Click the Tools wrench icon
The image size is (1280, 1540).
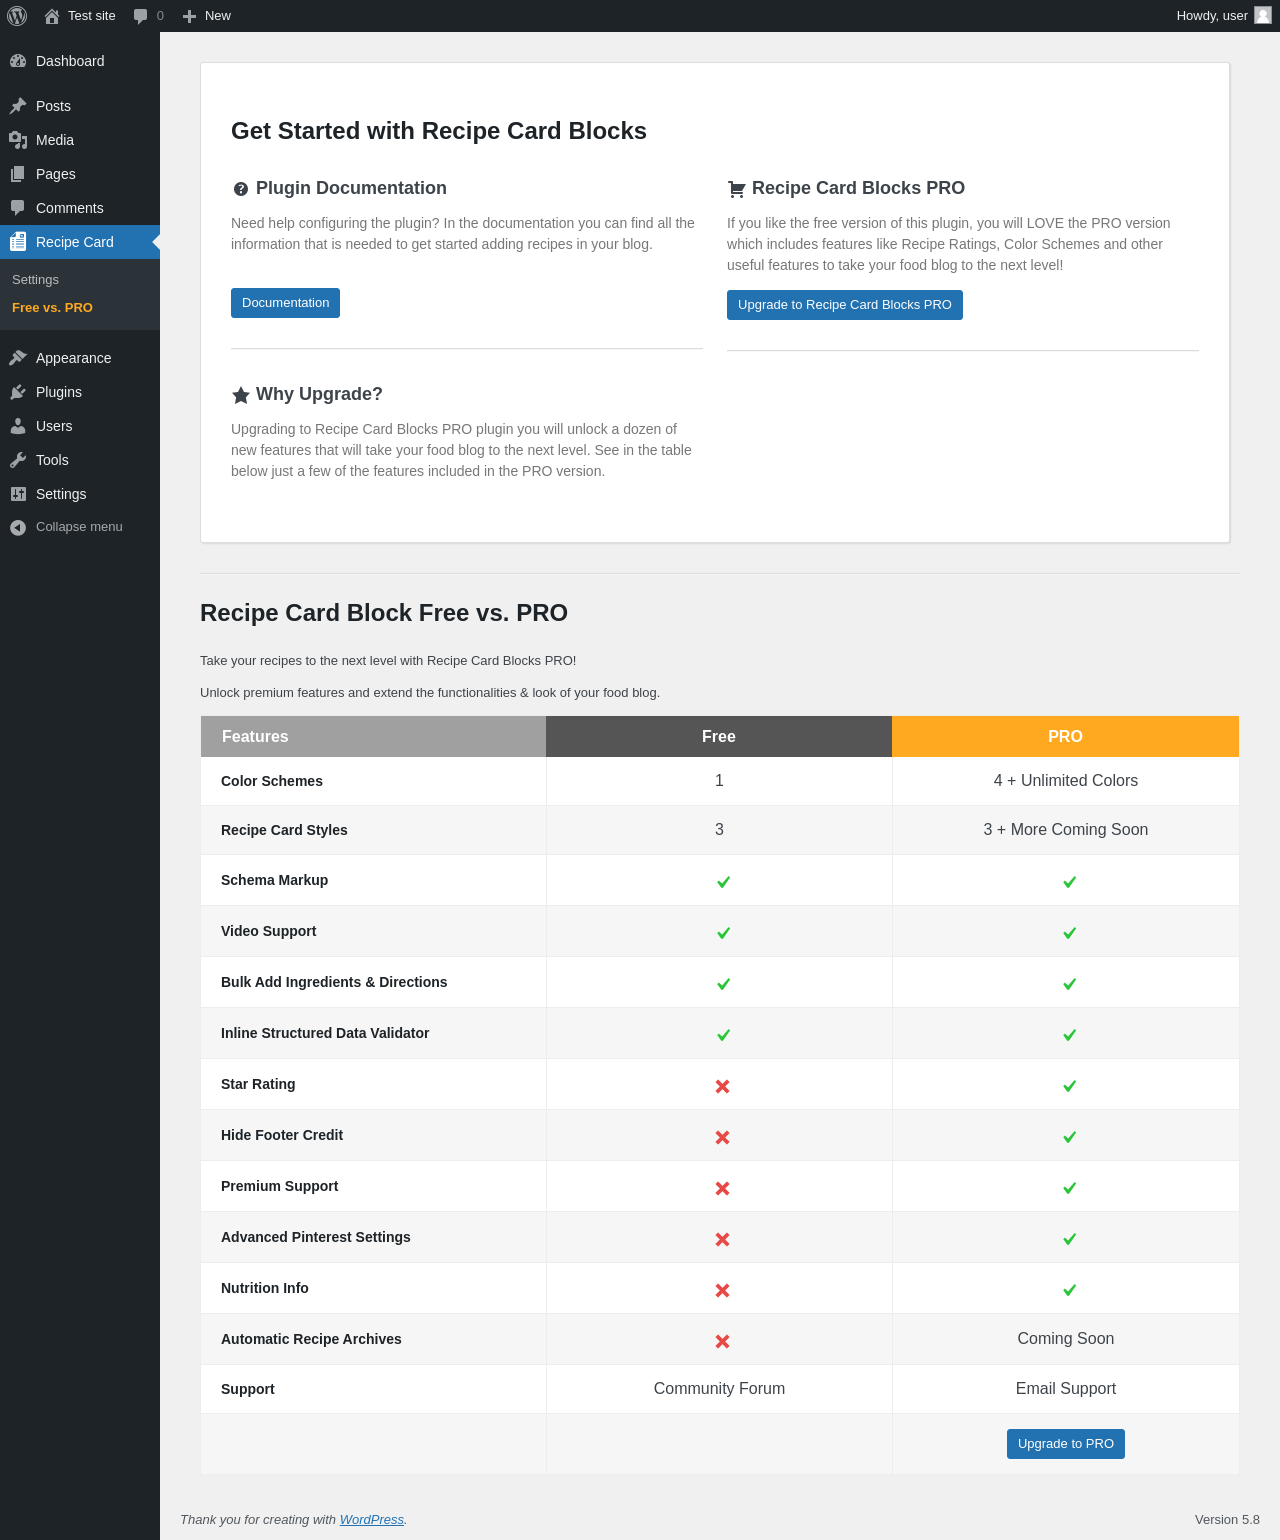(x=18, y=460)
